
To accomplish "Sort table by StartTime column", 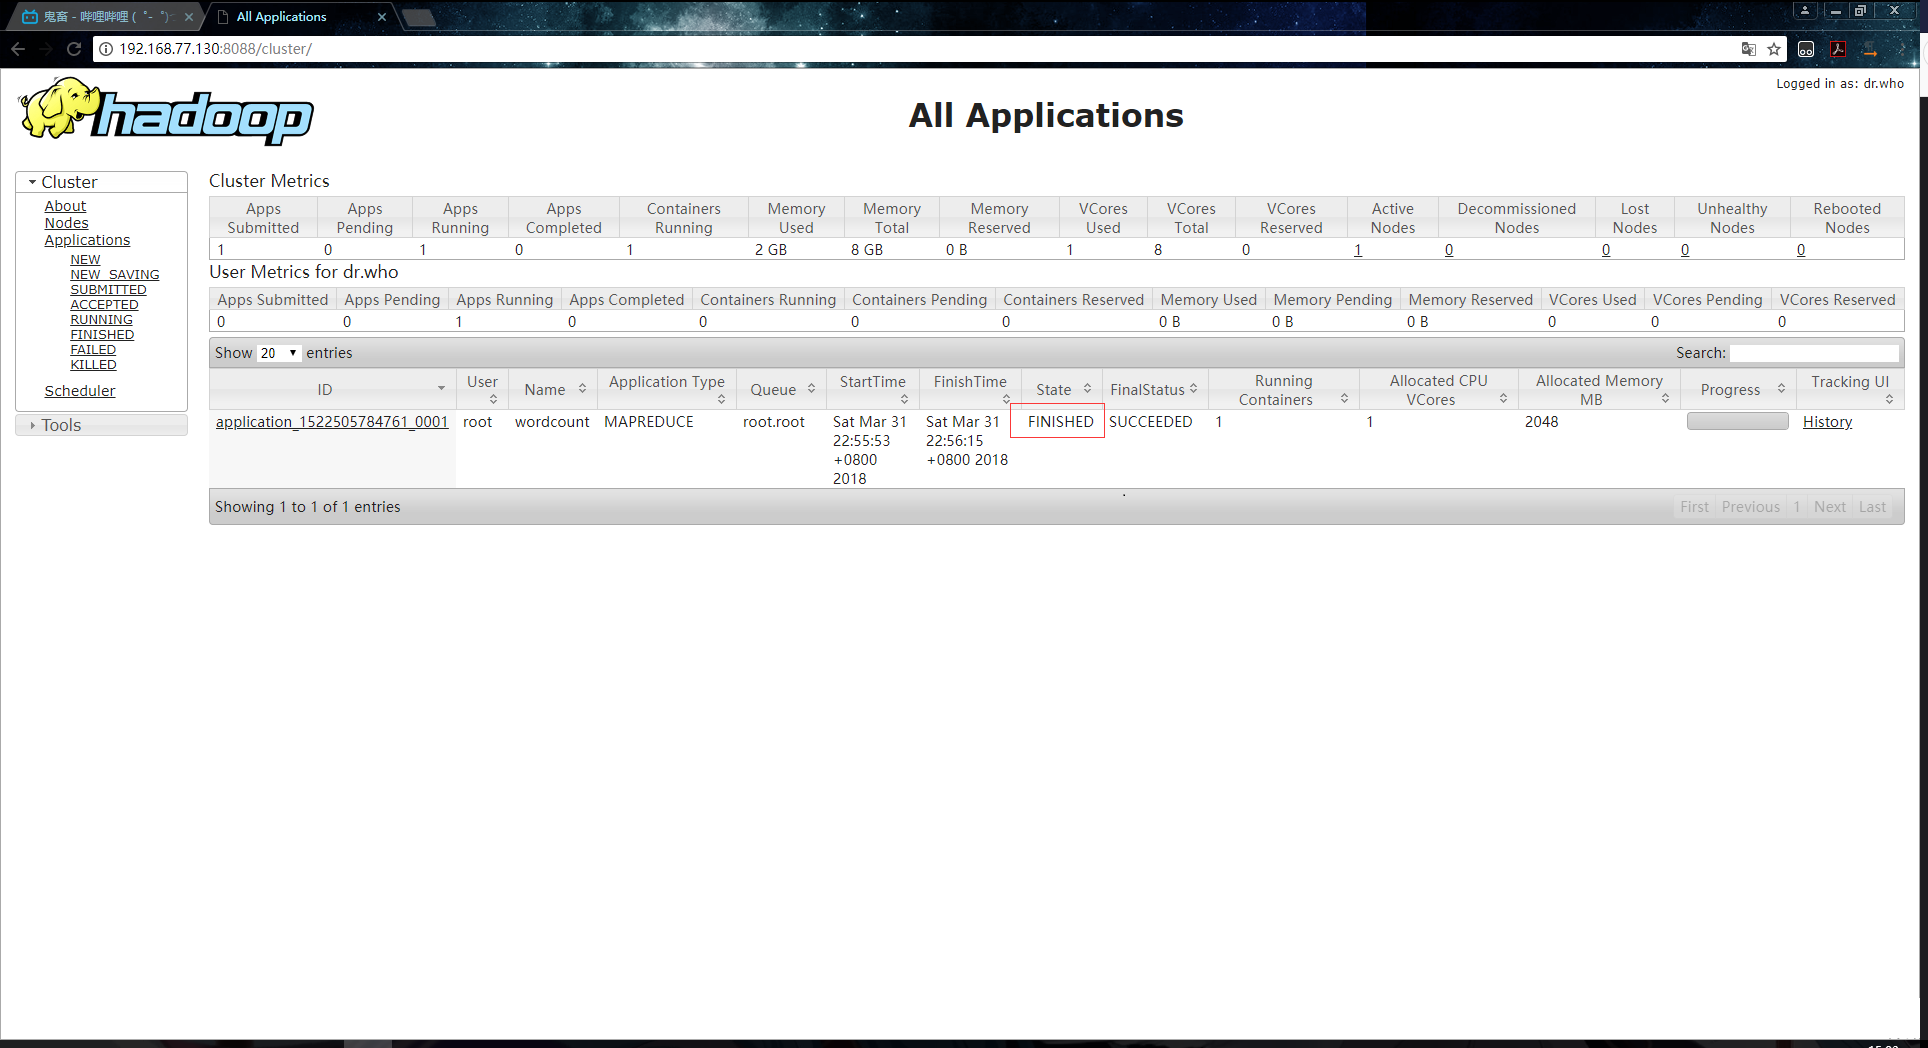I will click(873, 389).
